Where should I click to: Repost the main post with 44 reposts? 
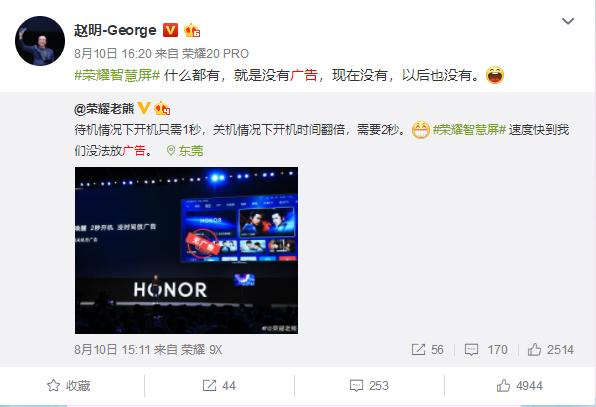(x=219, y=386)
